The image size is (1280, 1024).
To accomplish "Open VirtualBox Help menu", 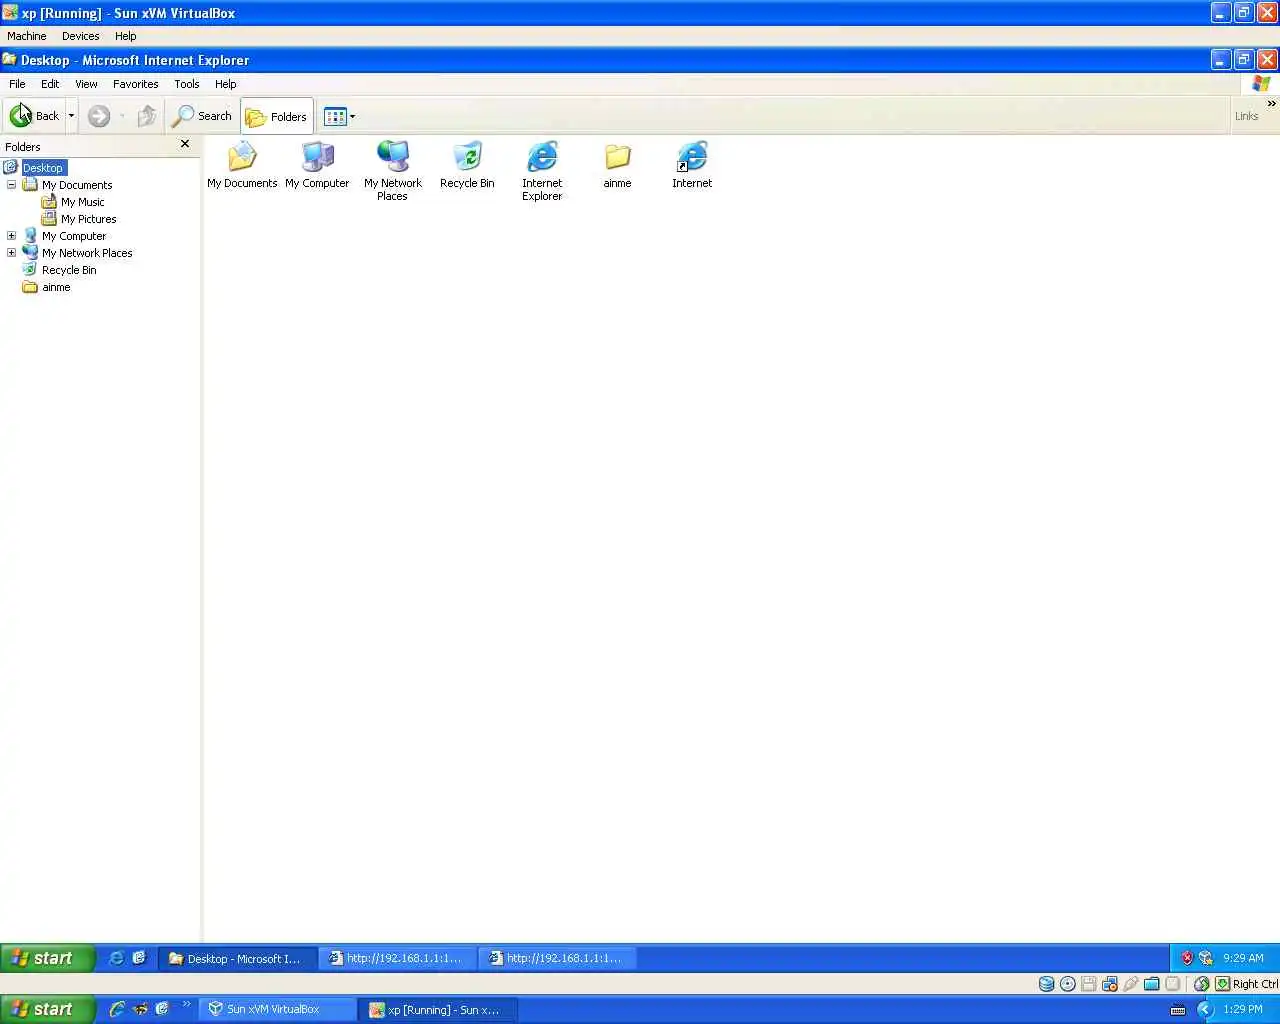I will pyautogui.click(x=125, y=36).
